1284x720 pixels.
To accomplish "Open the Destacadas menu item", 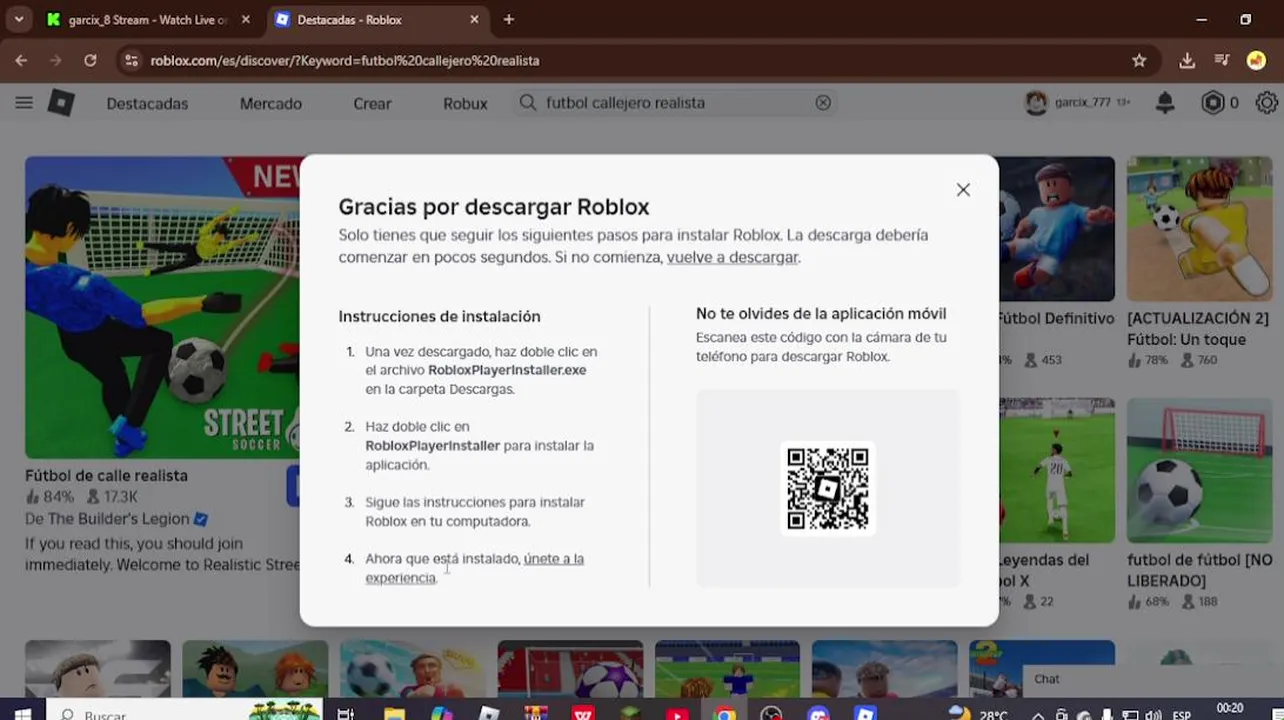I will click(147, 103).
